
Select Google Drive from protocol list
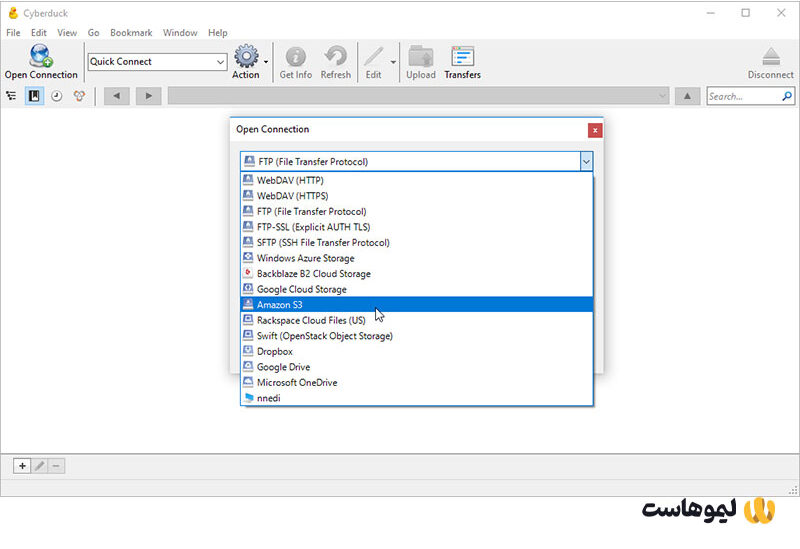416,367
